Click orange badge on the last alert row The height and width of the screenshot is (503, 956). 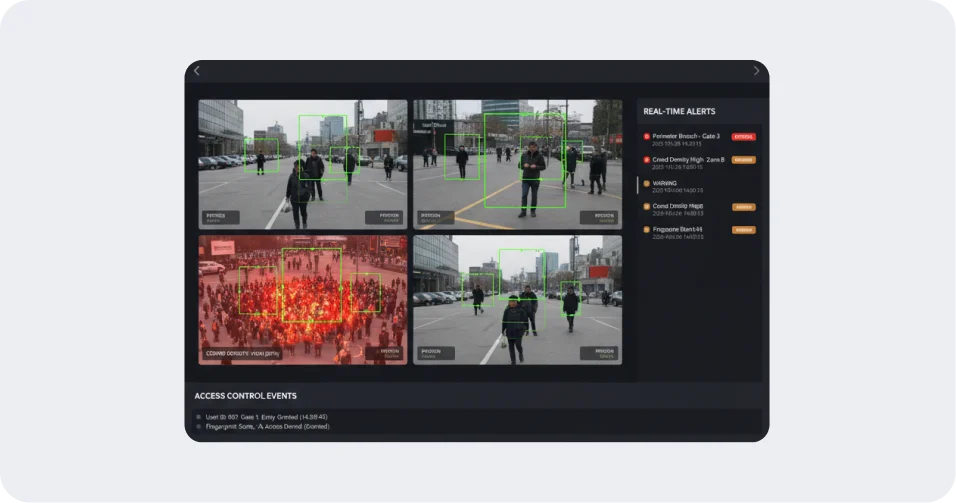pos(743,230)
